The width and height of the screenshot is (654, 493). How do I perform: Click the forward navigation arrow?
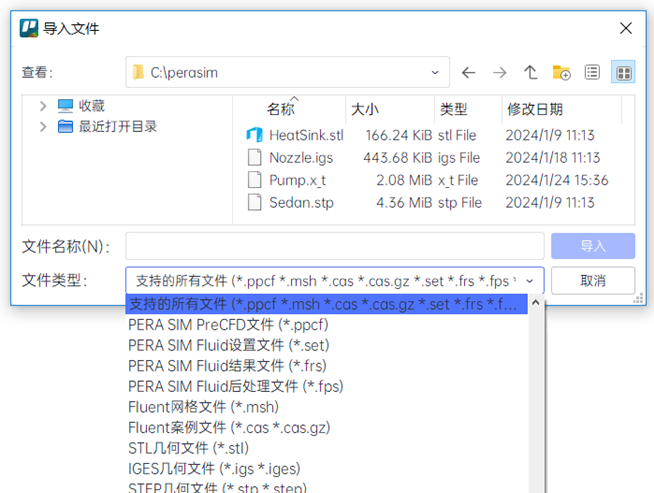pos(500,73)
